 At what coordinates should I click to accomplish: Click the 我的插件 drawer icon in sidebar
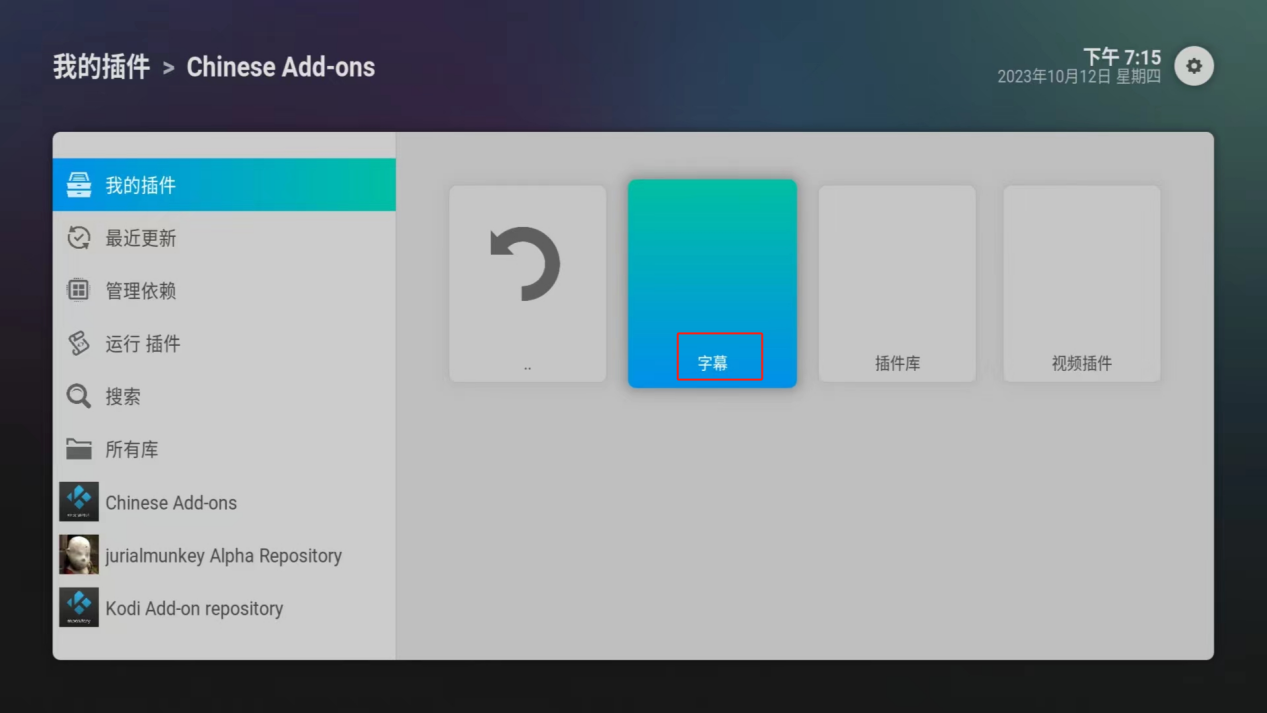pyautogui.click(x=79, y=185)
